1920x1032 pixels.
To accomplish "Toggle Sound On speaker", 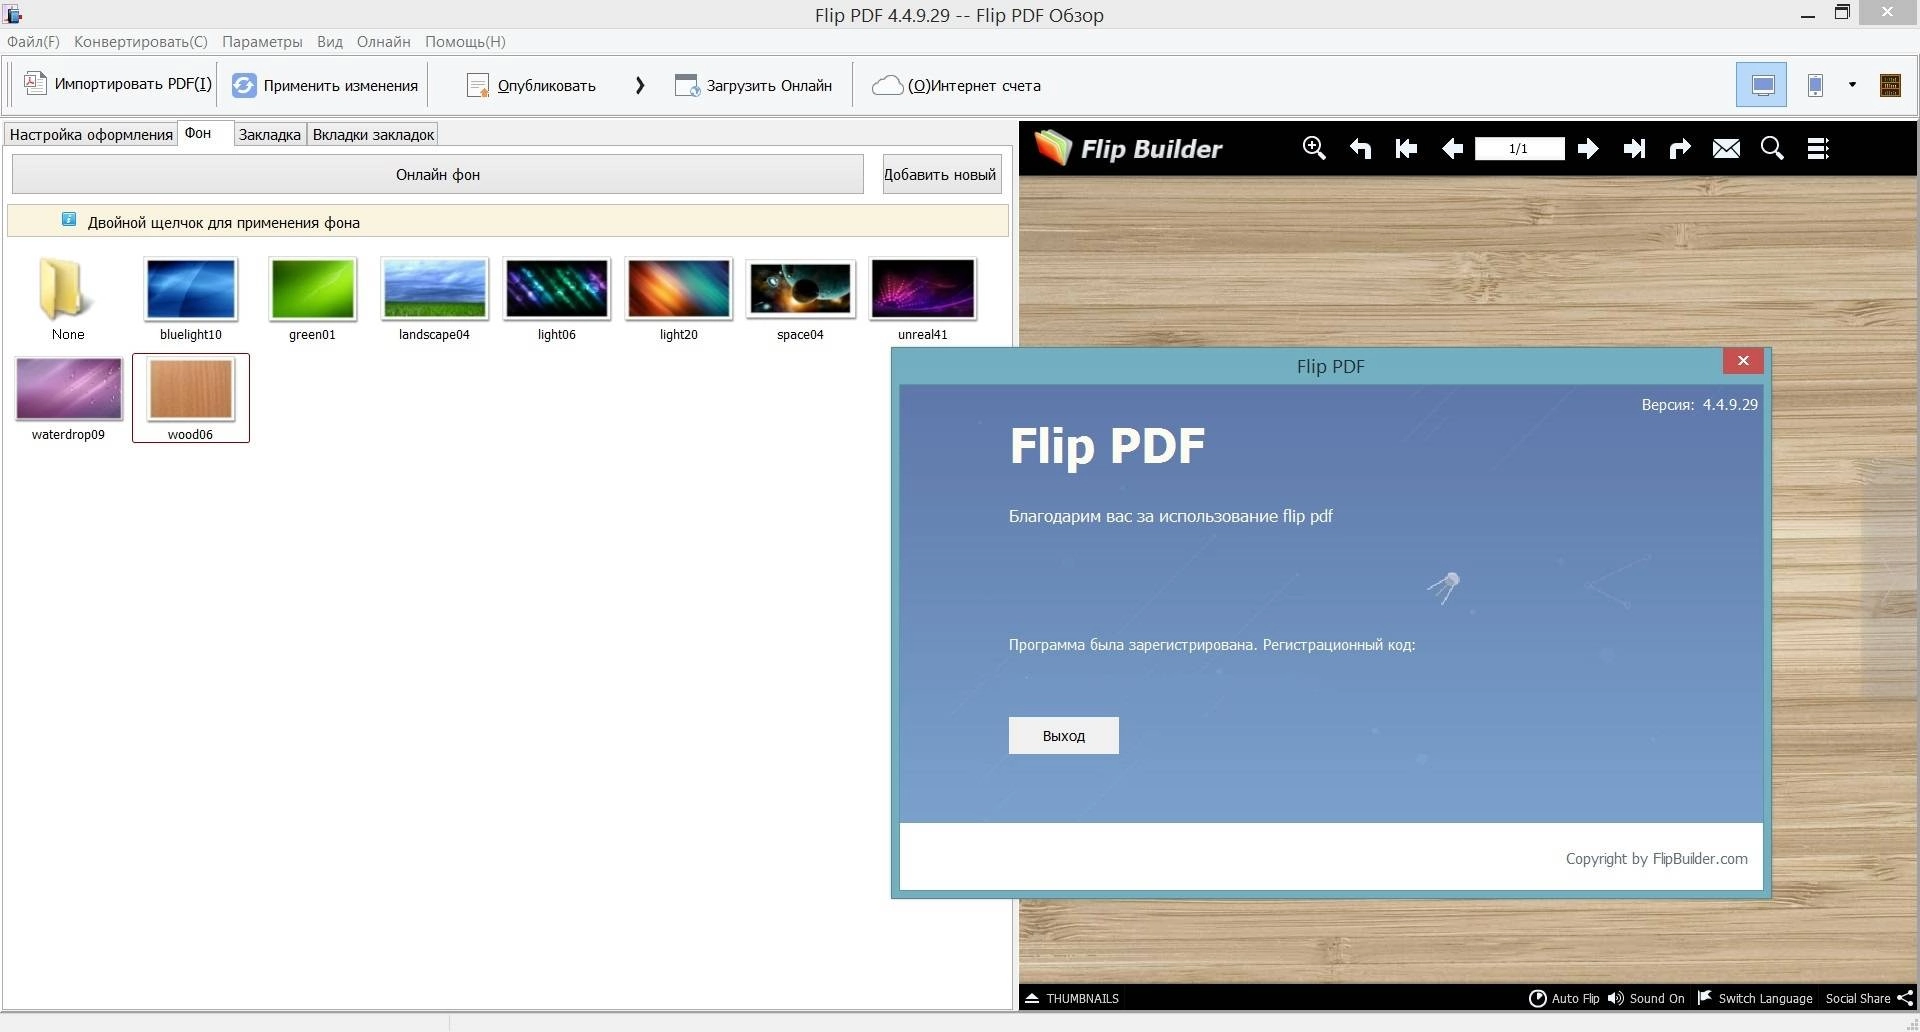I will (1646, 998).
